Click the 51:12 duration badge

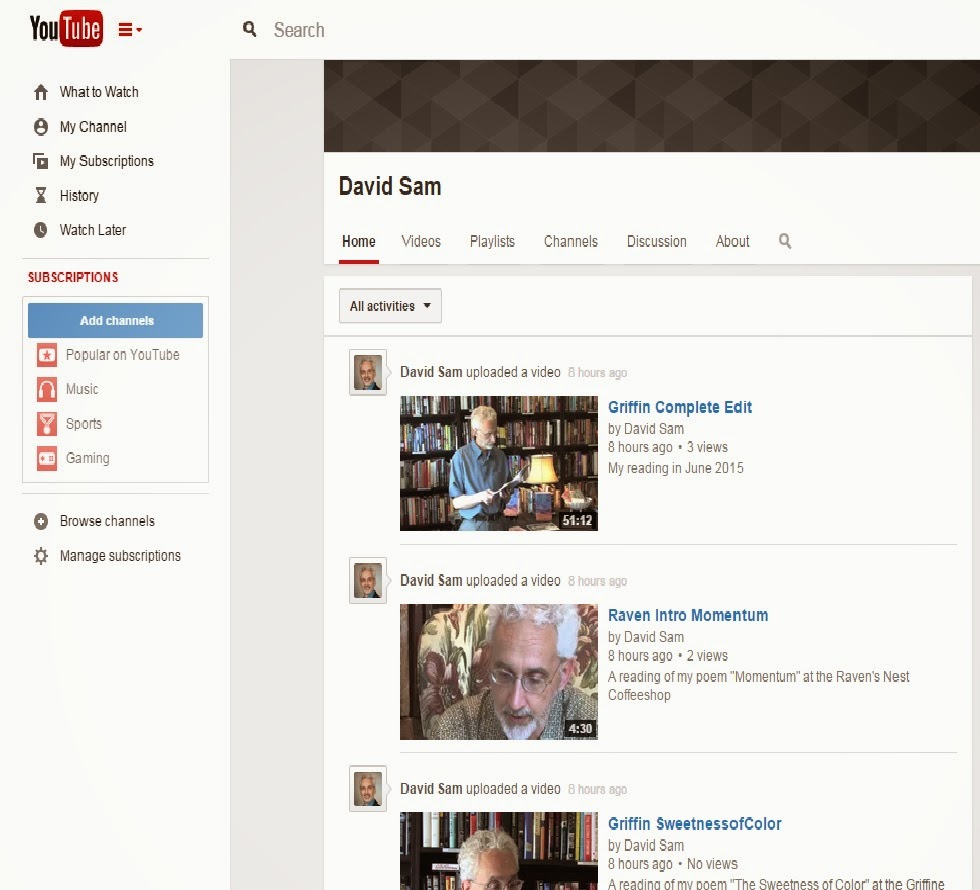pos(577,520)
